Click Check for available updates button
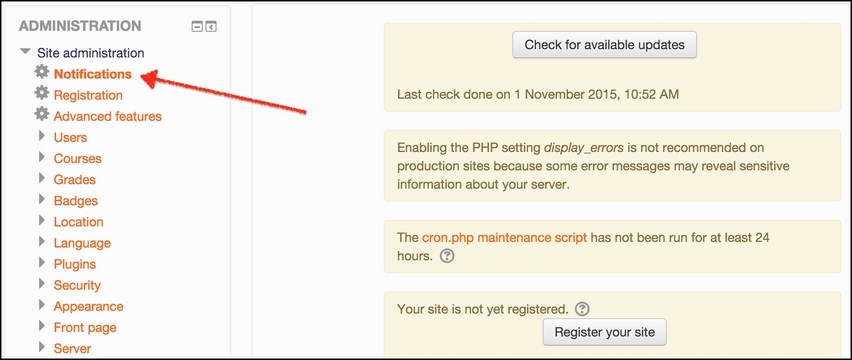852x360 pixels. click(x=604, y=45)
